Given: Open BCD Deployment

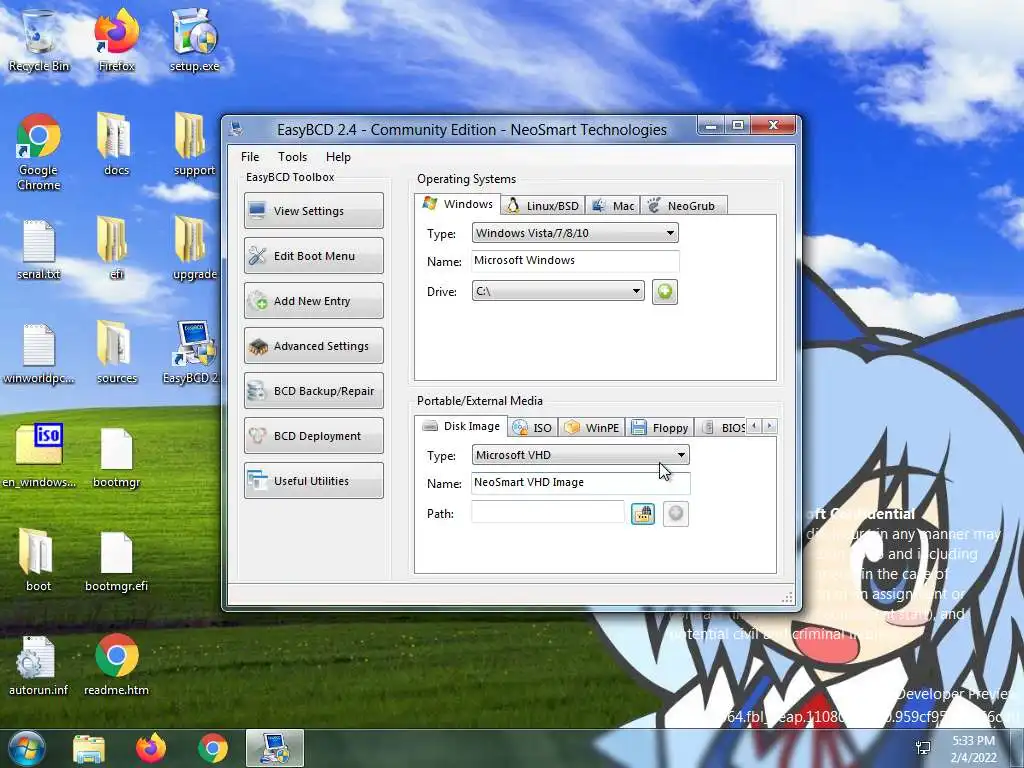Looking at the screenshot, I should (x=313, y=436).
